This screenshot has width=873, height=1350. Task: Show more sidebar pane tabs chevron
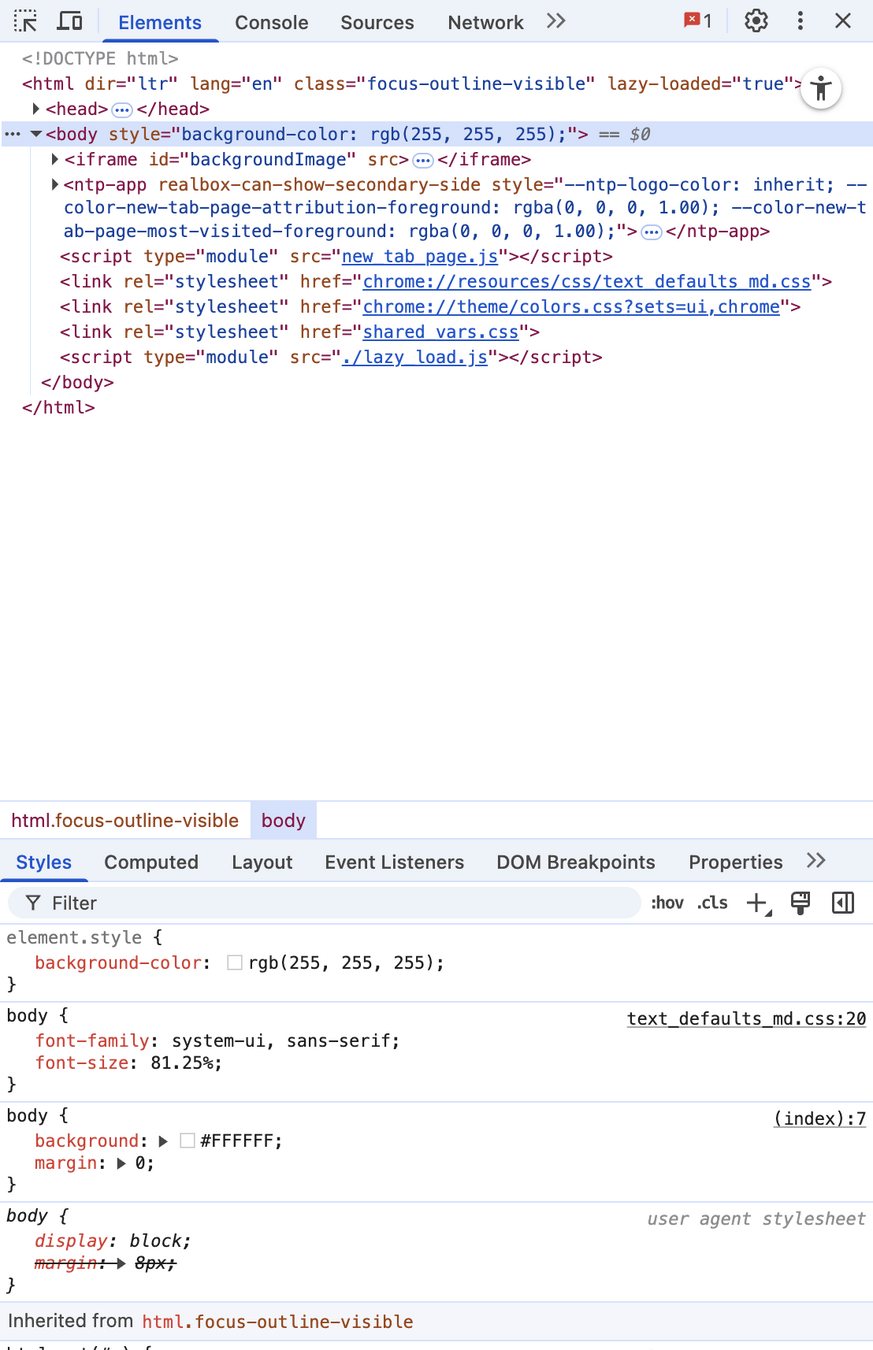[x=816, y=861]
